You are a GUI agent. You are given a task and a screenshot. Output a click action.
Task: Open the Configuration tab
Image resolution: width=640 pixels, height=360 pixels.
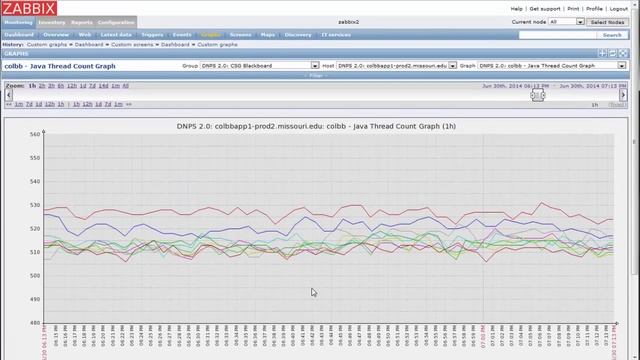coord(116,22)
